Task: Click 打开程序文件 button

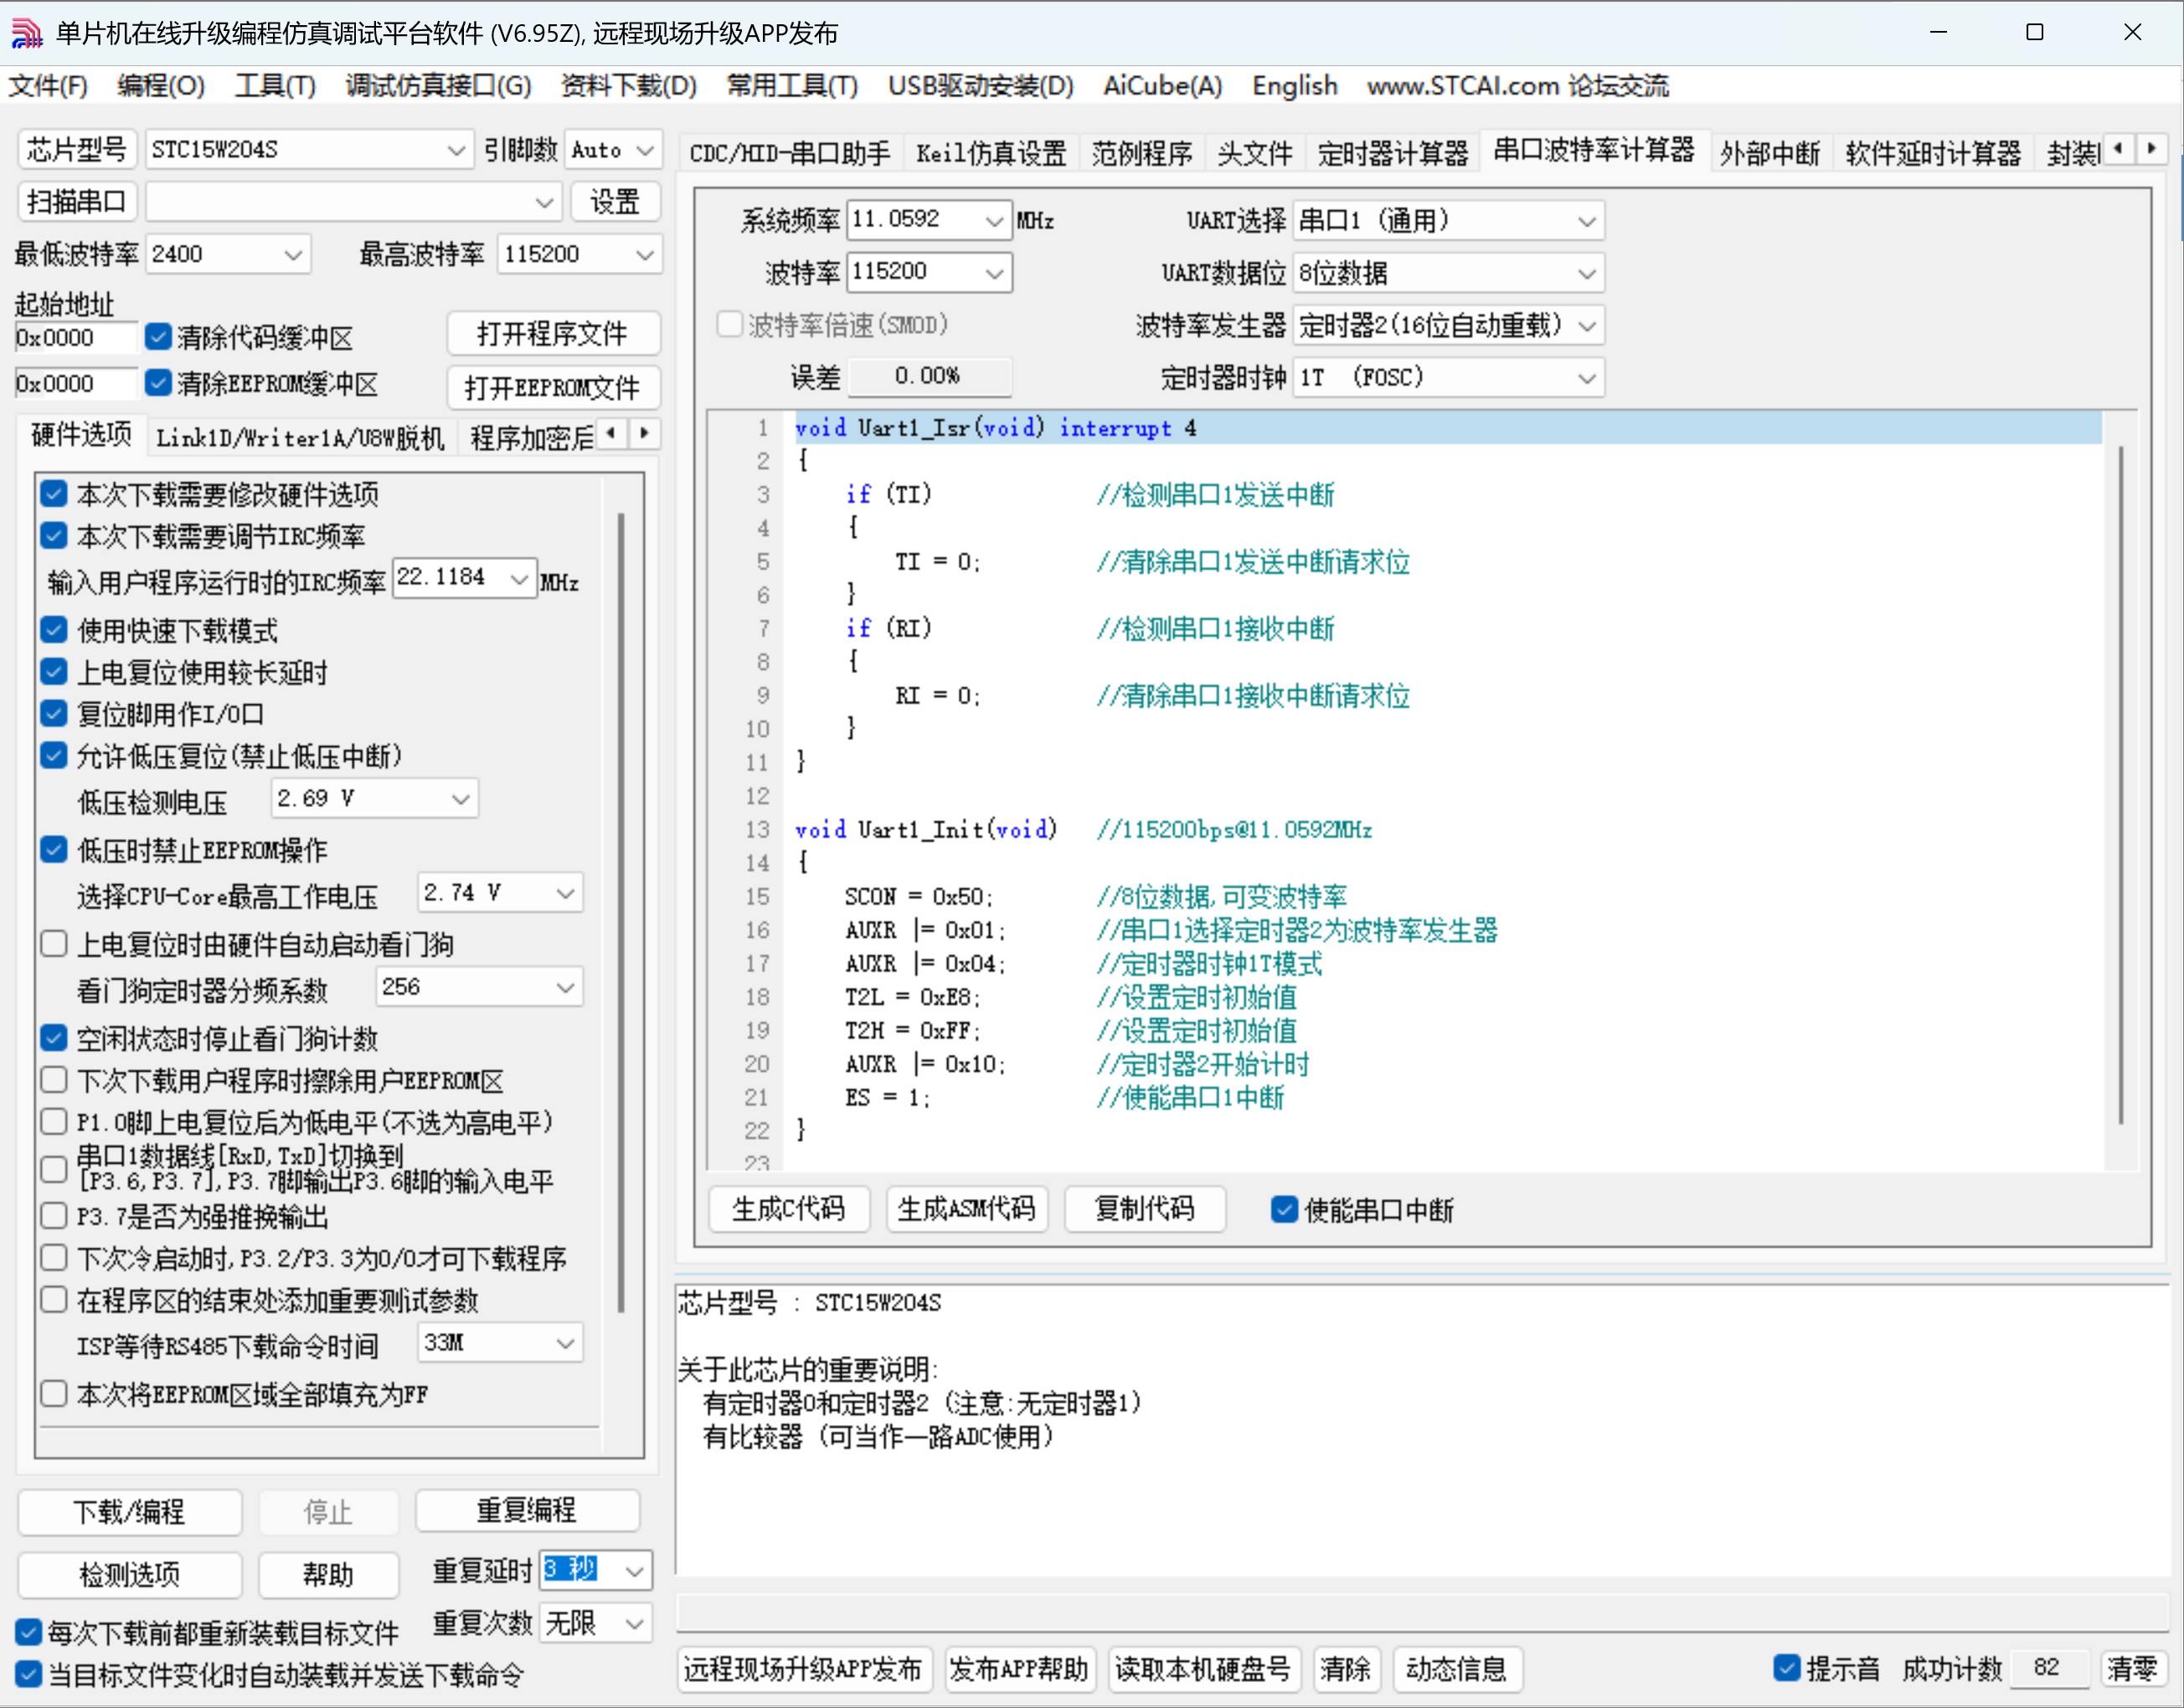Action: pos(553,333)
